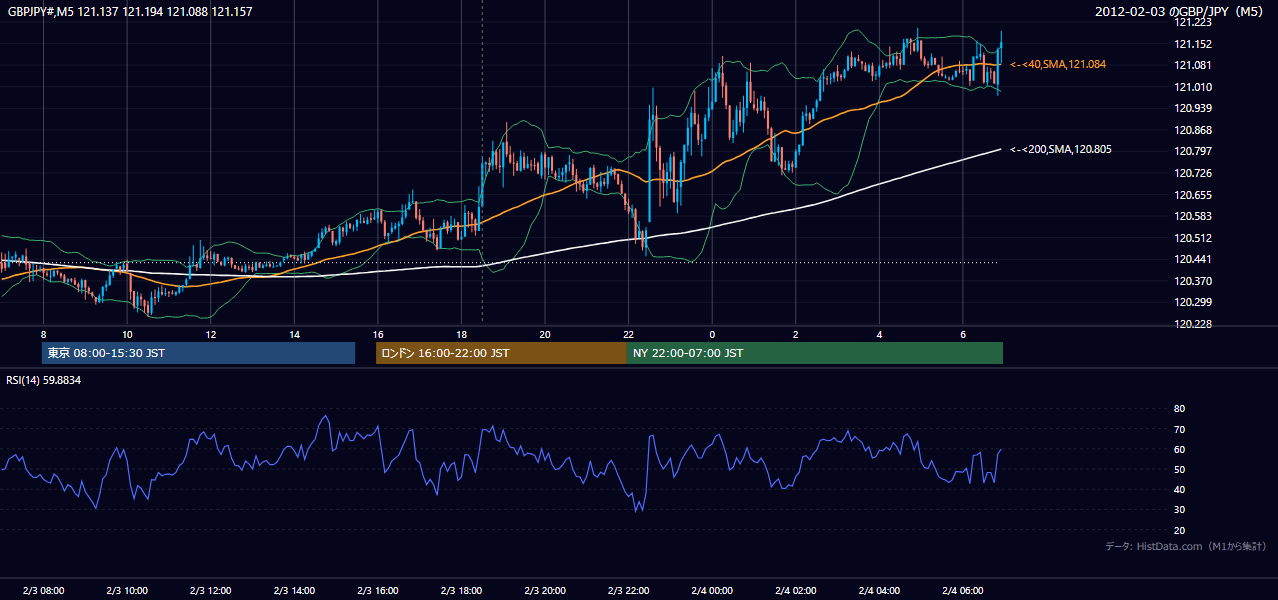Click the bottom time label 2/4 06:00
Image resolution: width=1278 pixels, height=600 pixels.
tap(963, 590)
